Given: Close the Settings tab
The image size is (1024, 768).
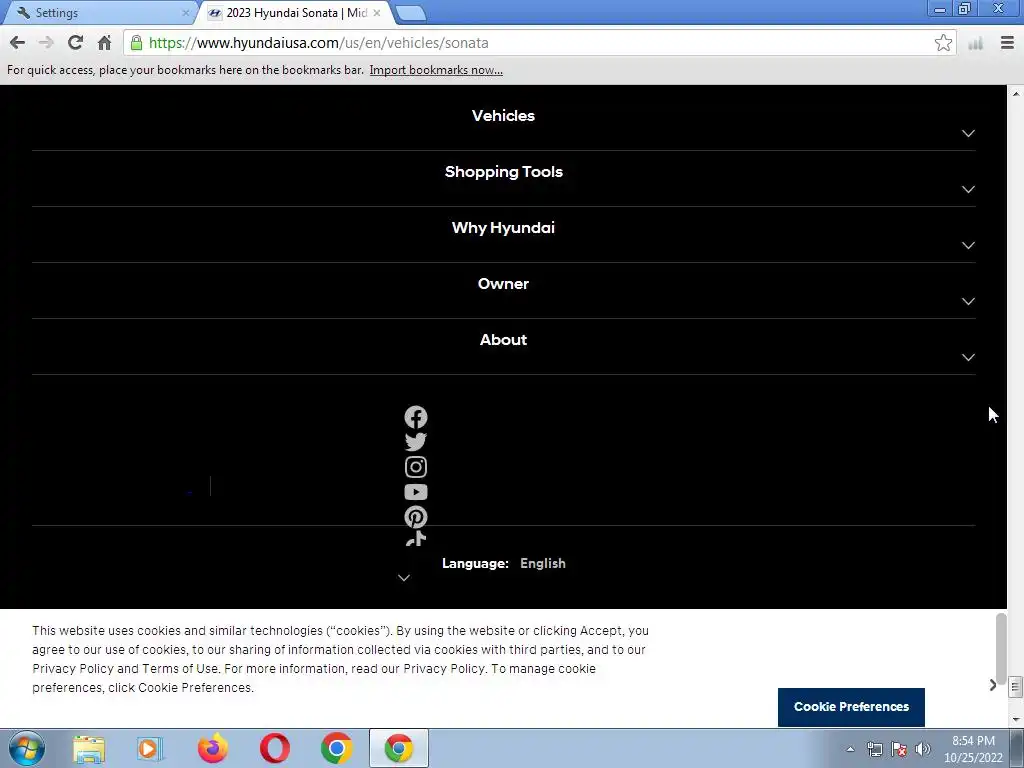Looking at the screenshot, I should tap(185, 12).
